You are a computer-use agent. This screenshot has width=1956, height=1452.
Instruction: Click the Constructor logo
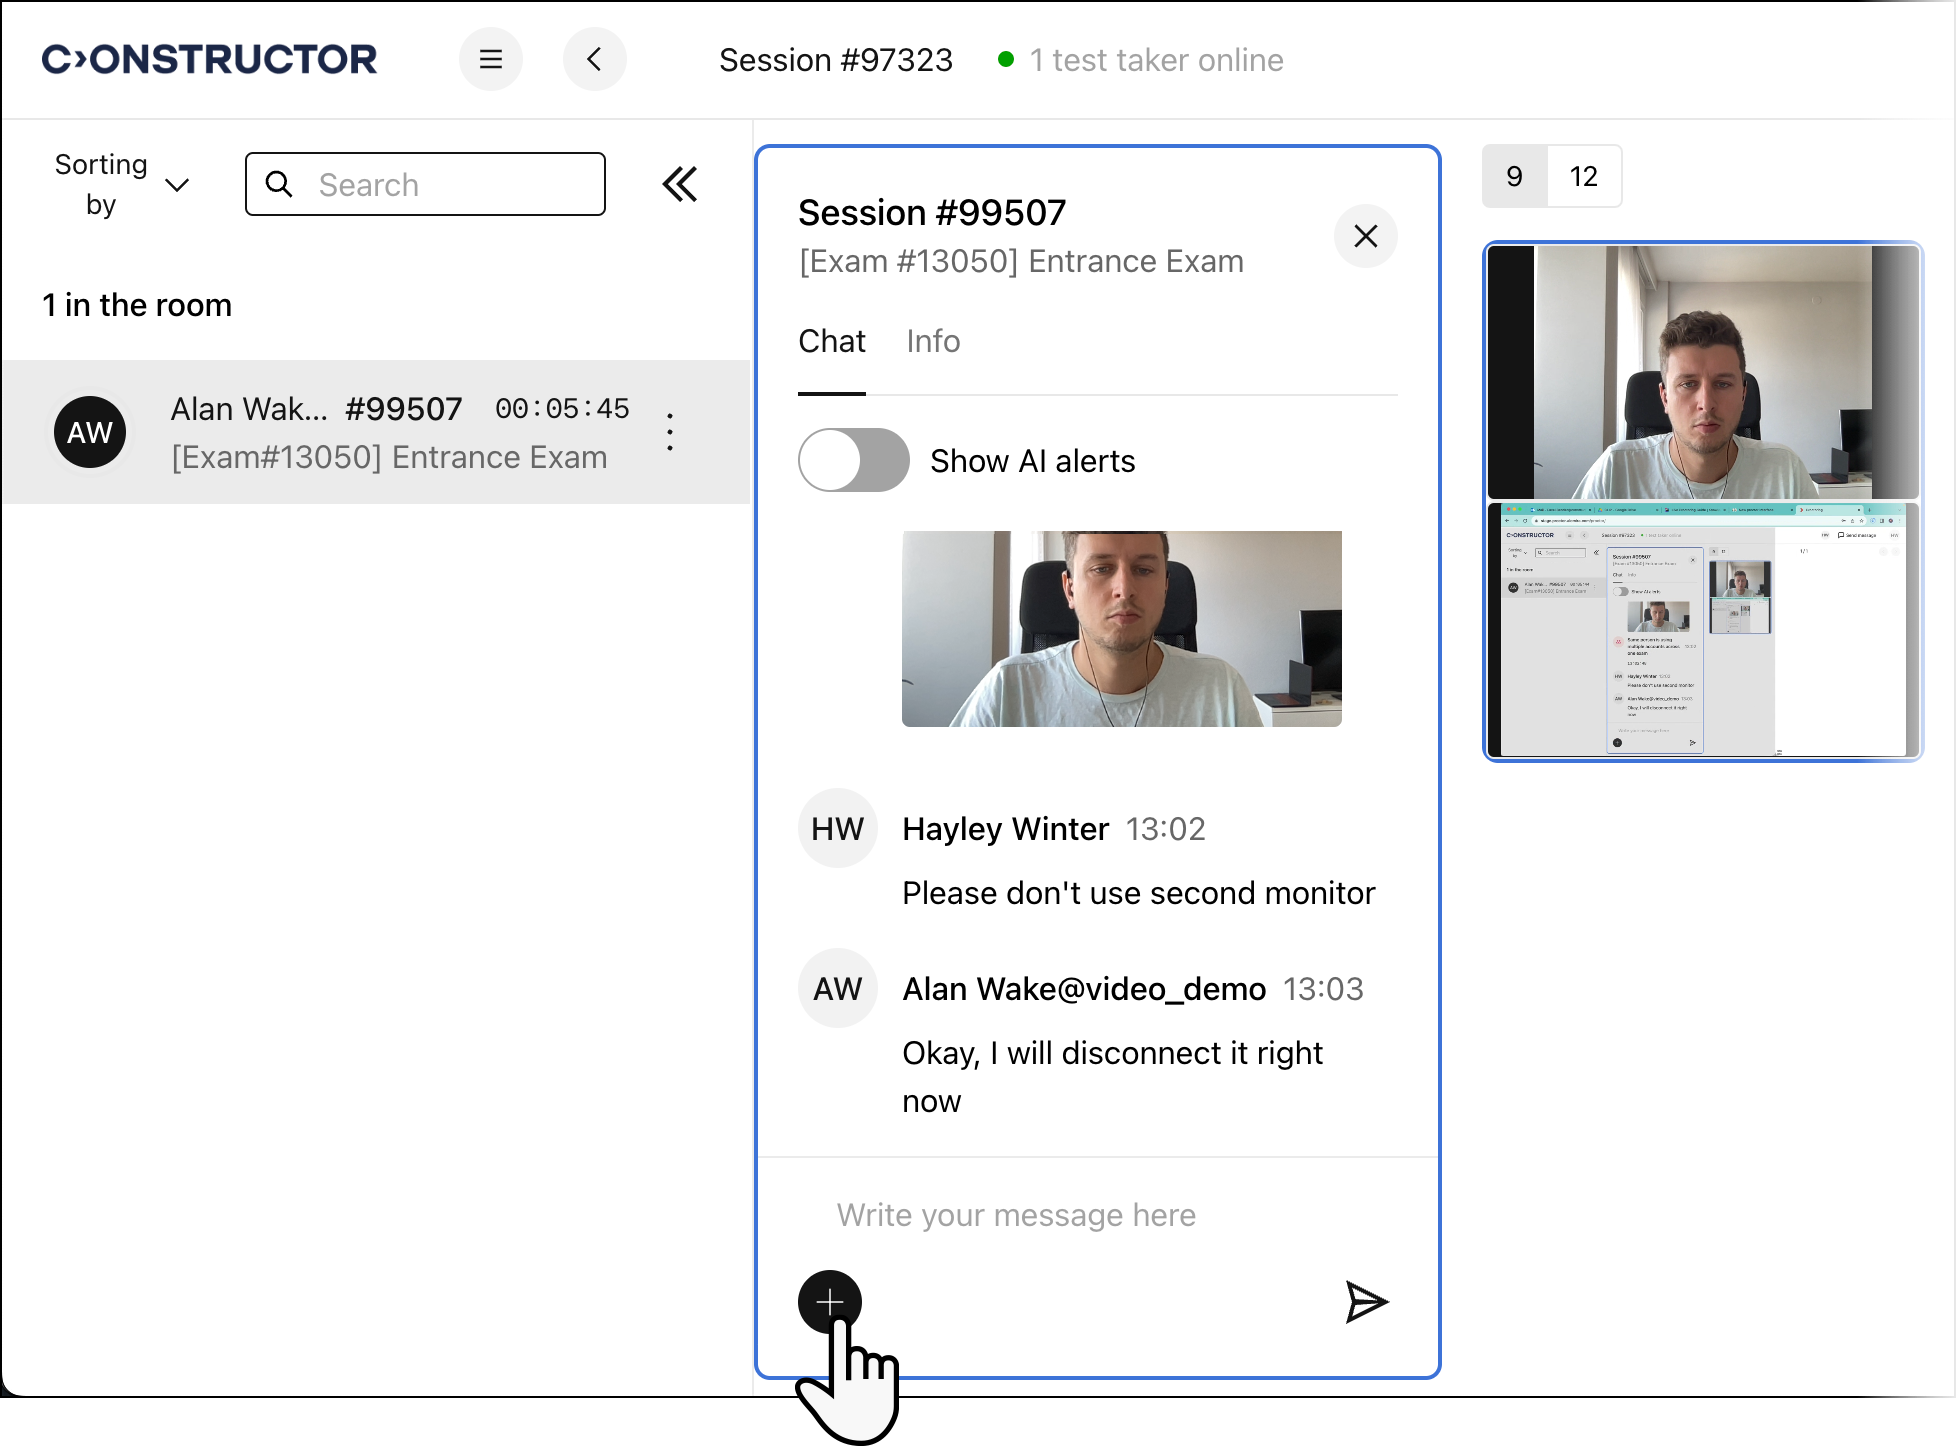209,60
